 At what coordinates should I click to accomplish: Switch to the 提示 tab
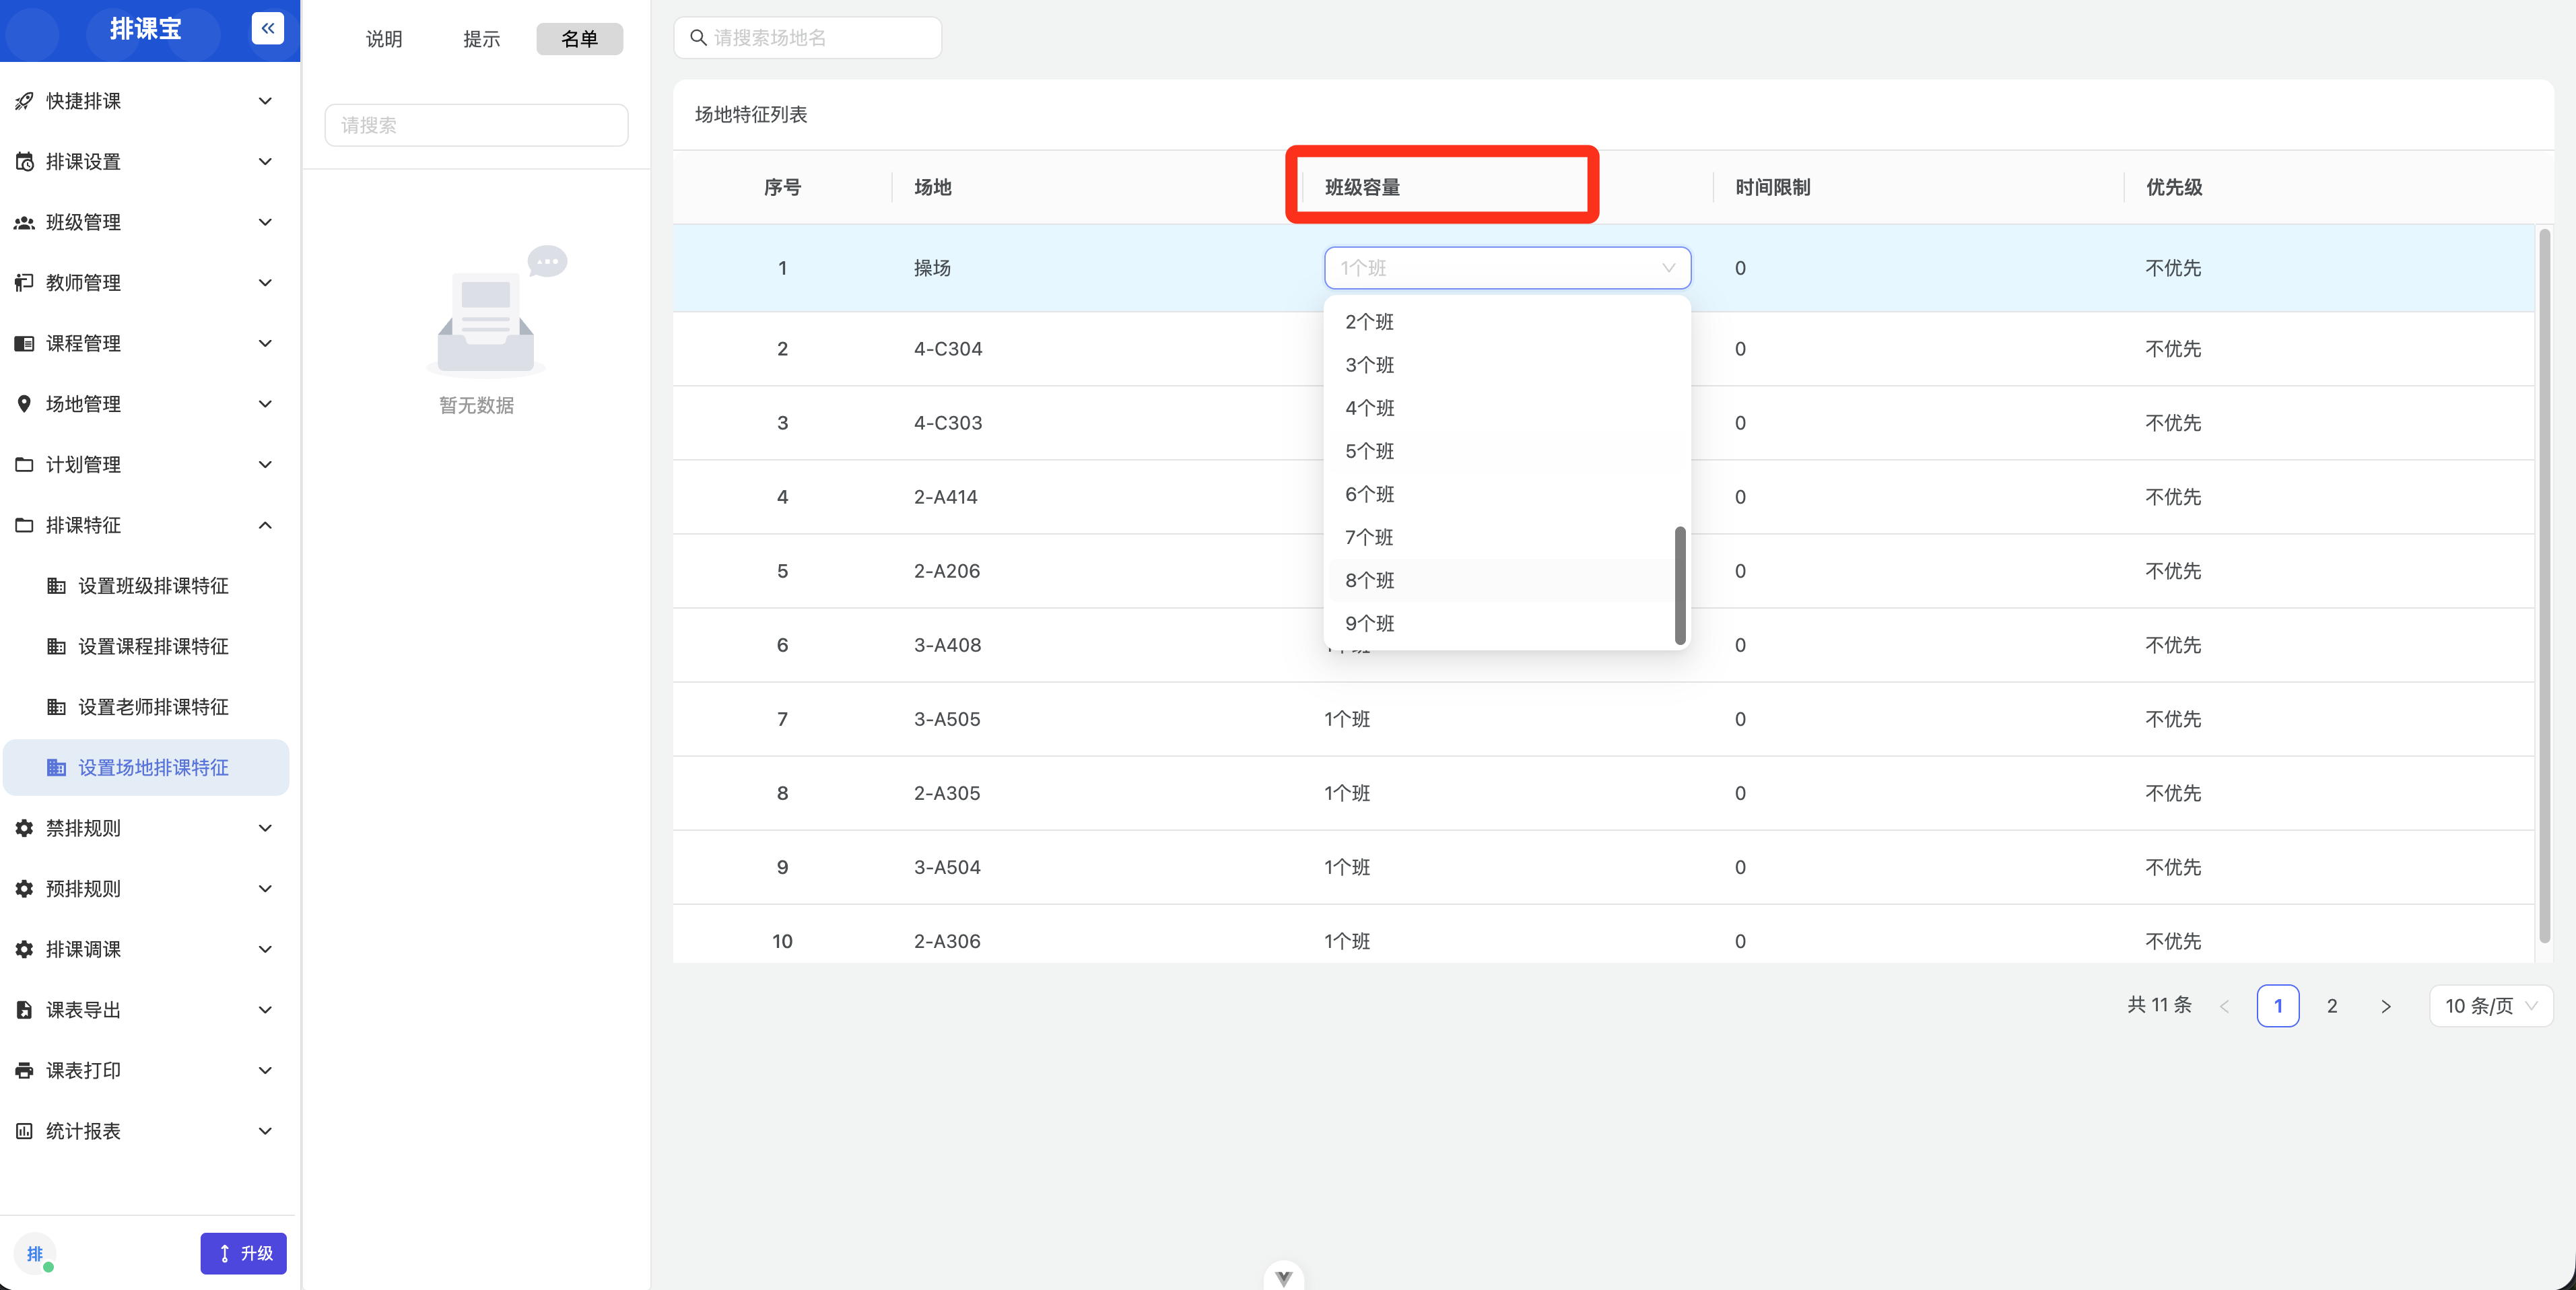481,39
